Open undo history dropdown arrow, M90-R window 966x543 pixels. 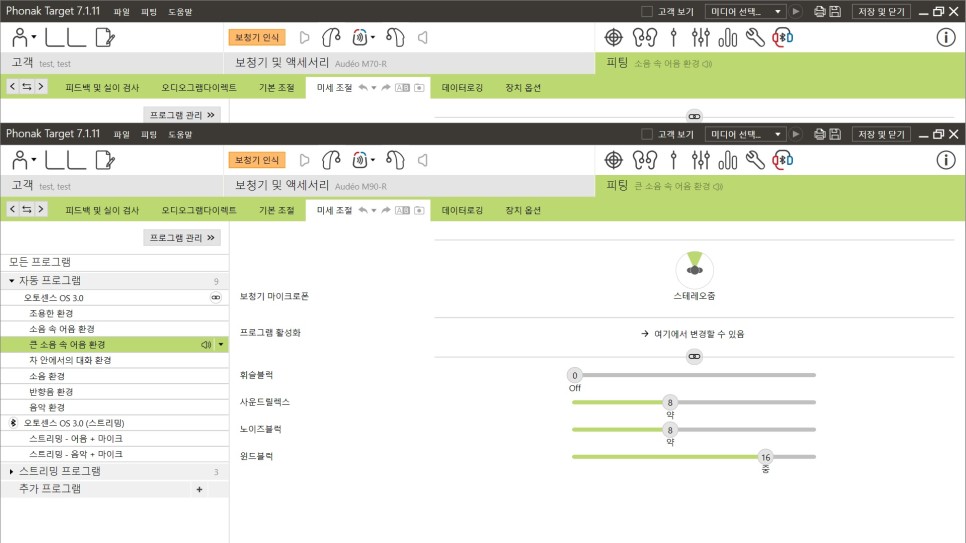pos(373,210)
